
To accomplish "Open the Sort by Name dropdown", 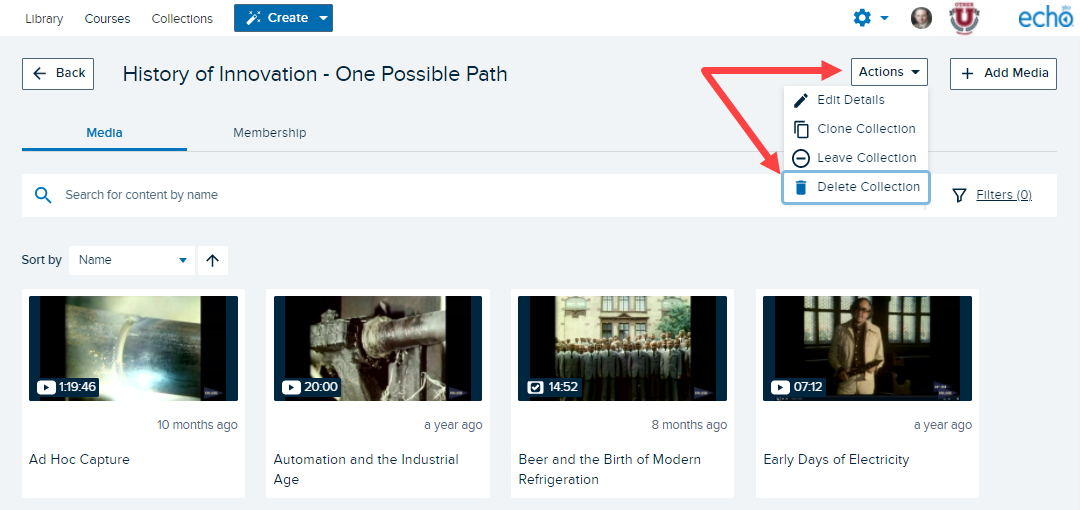I will (x=132, y=261).
